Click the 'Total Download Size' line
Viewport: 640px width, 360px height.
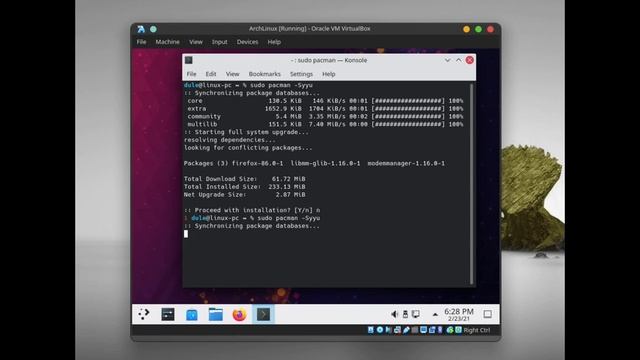click(244, 179)
